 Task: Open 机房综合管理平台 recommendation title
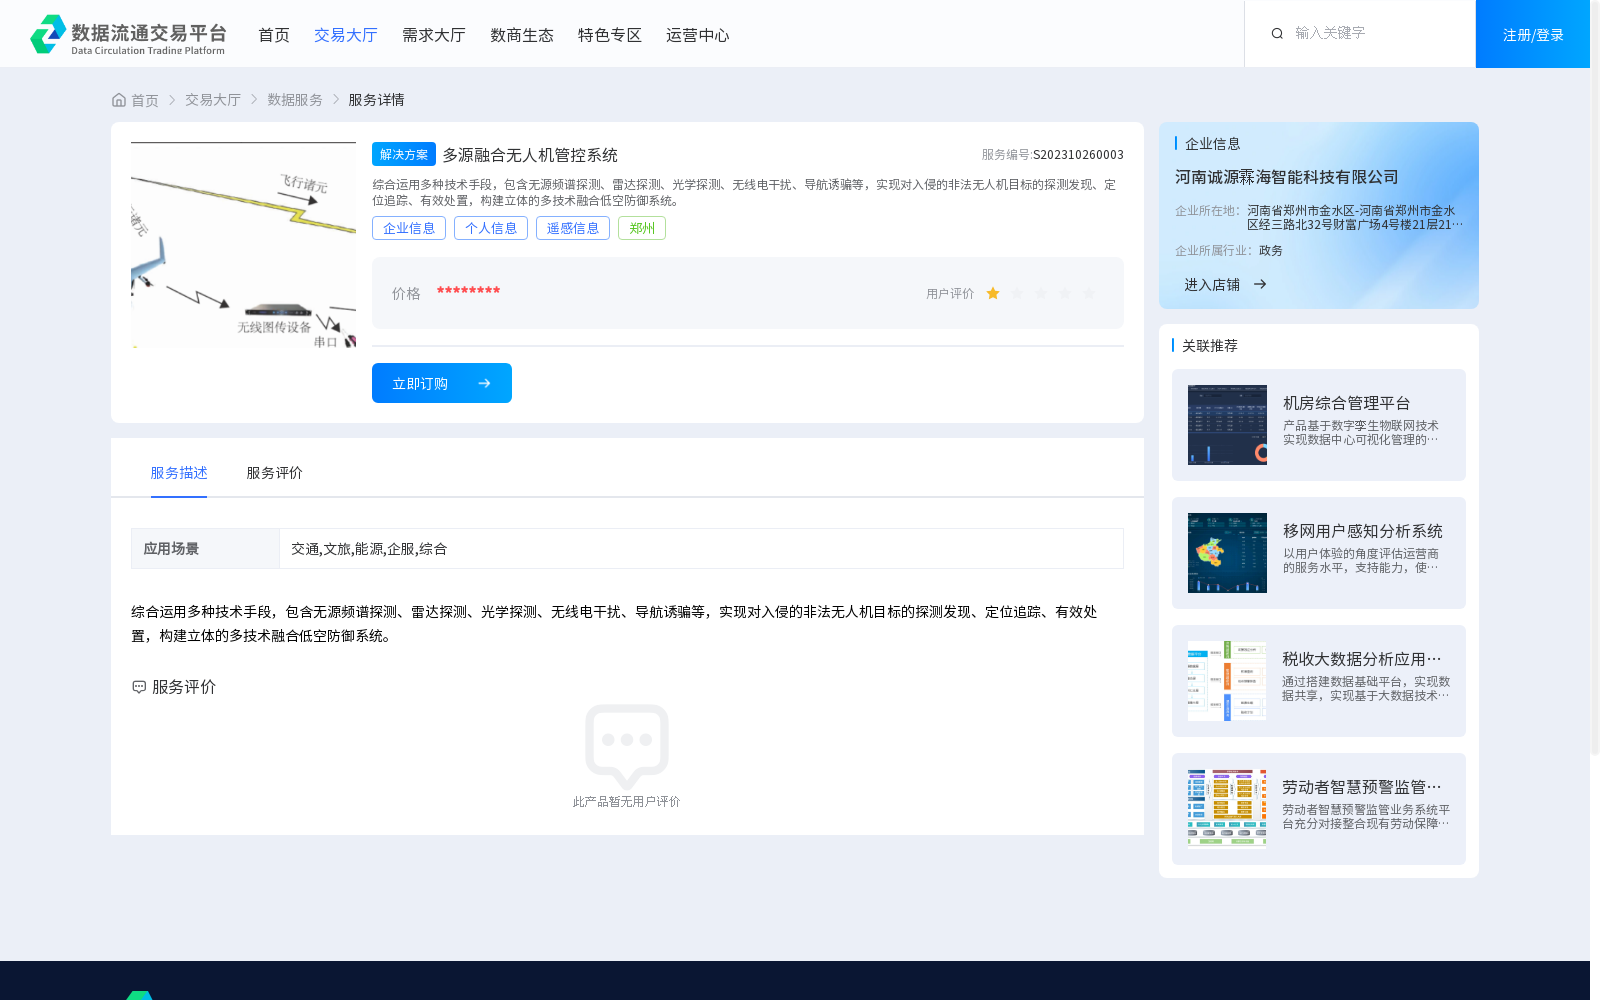pyautogui.click(x=1346, y=403)
